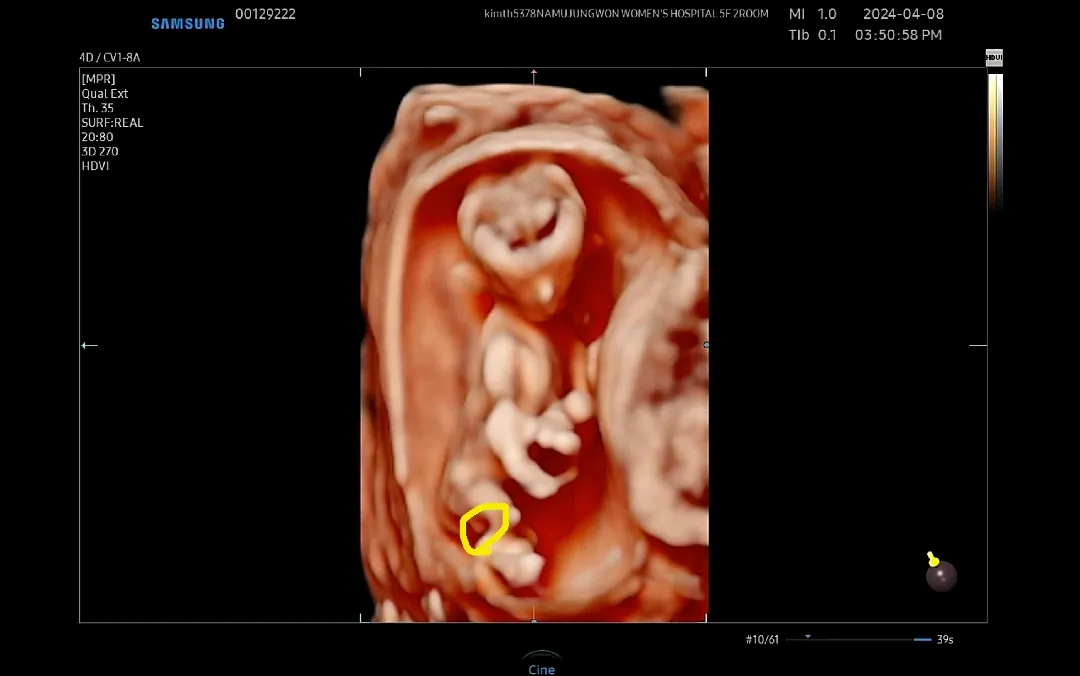
Task: Click the cine frame position marker
Action: coord(808,637)
